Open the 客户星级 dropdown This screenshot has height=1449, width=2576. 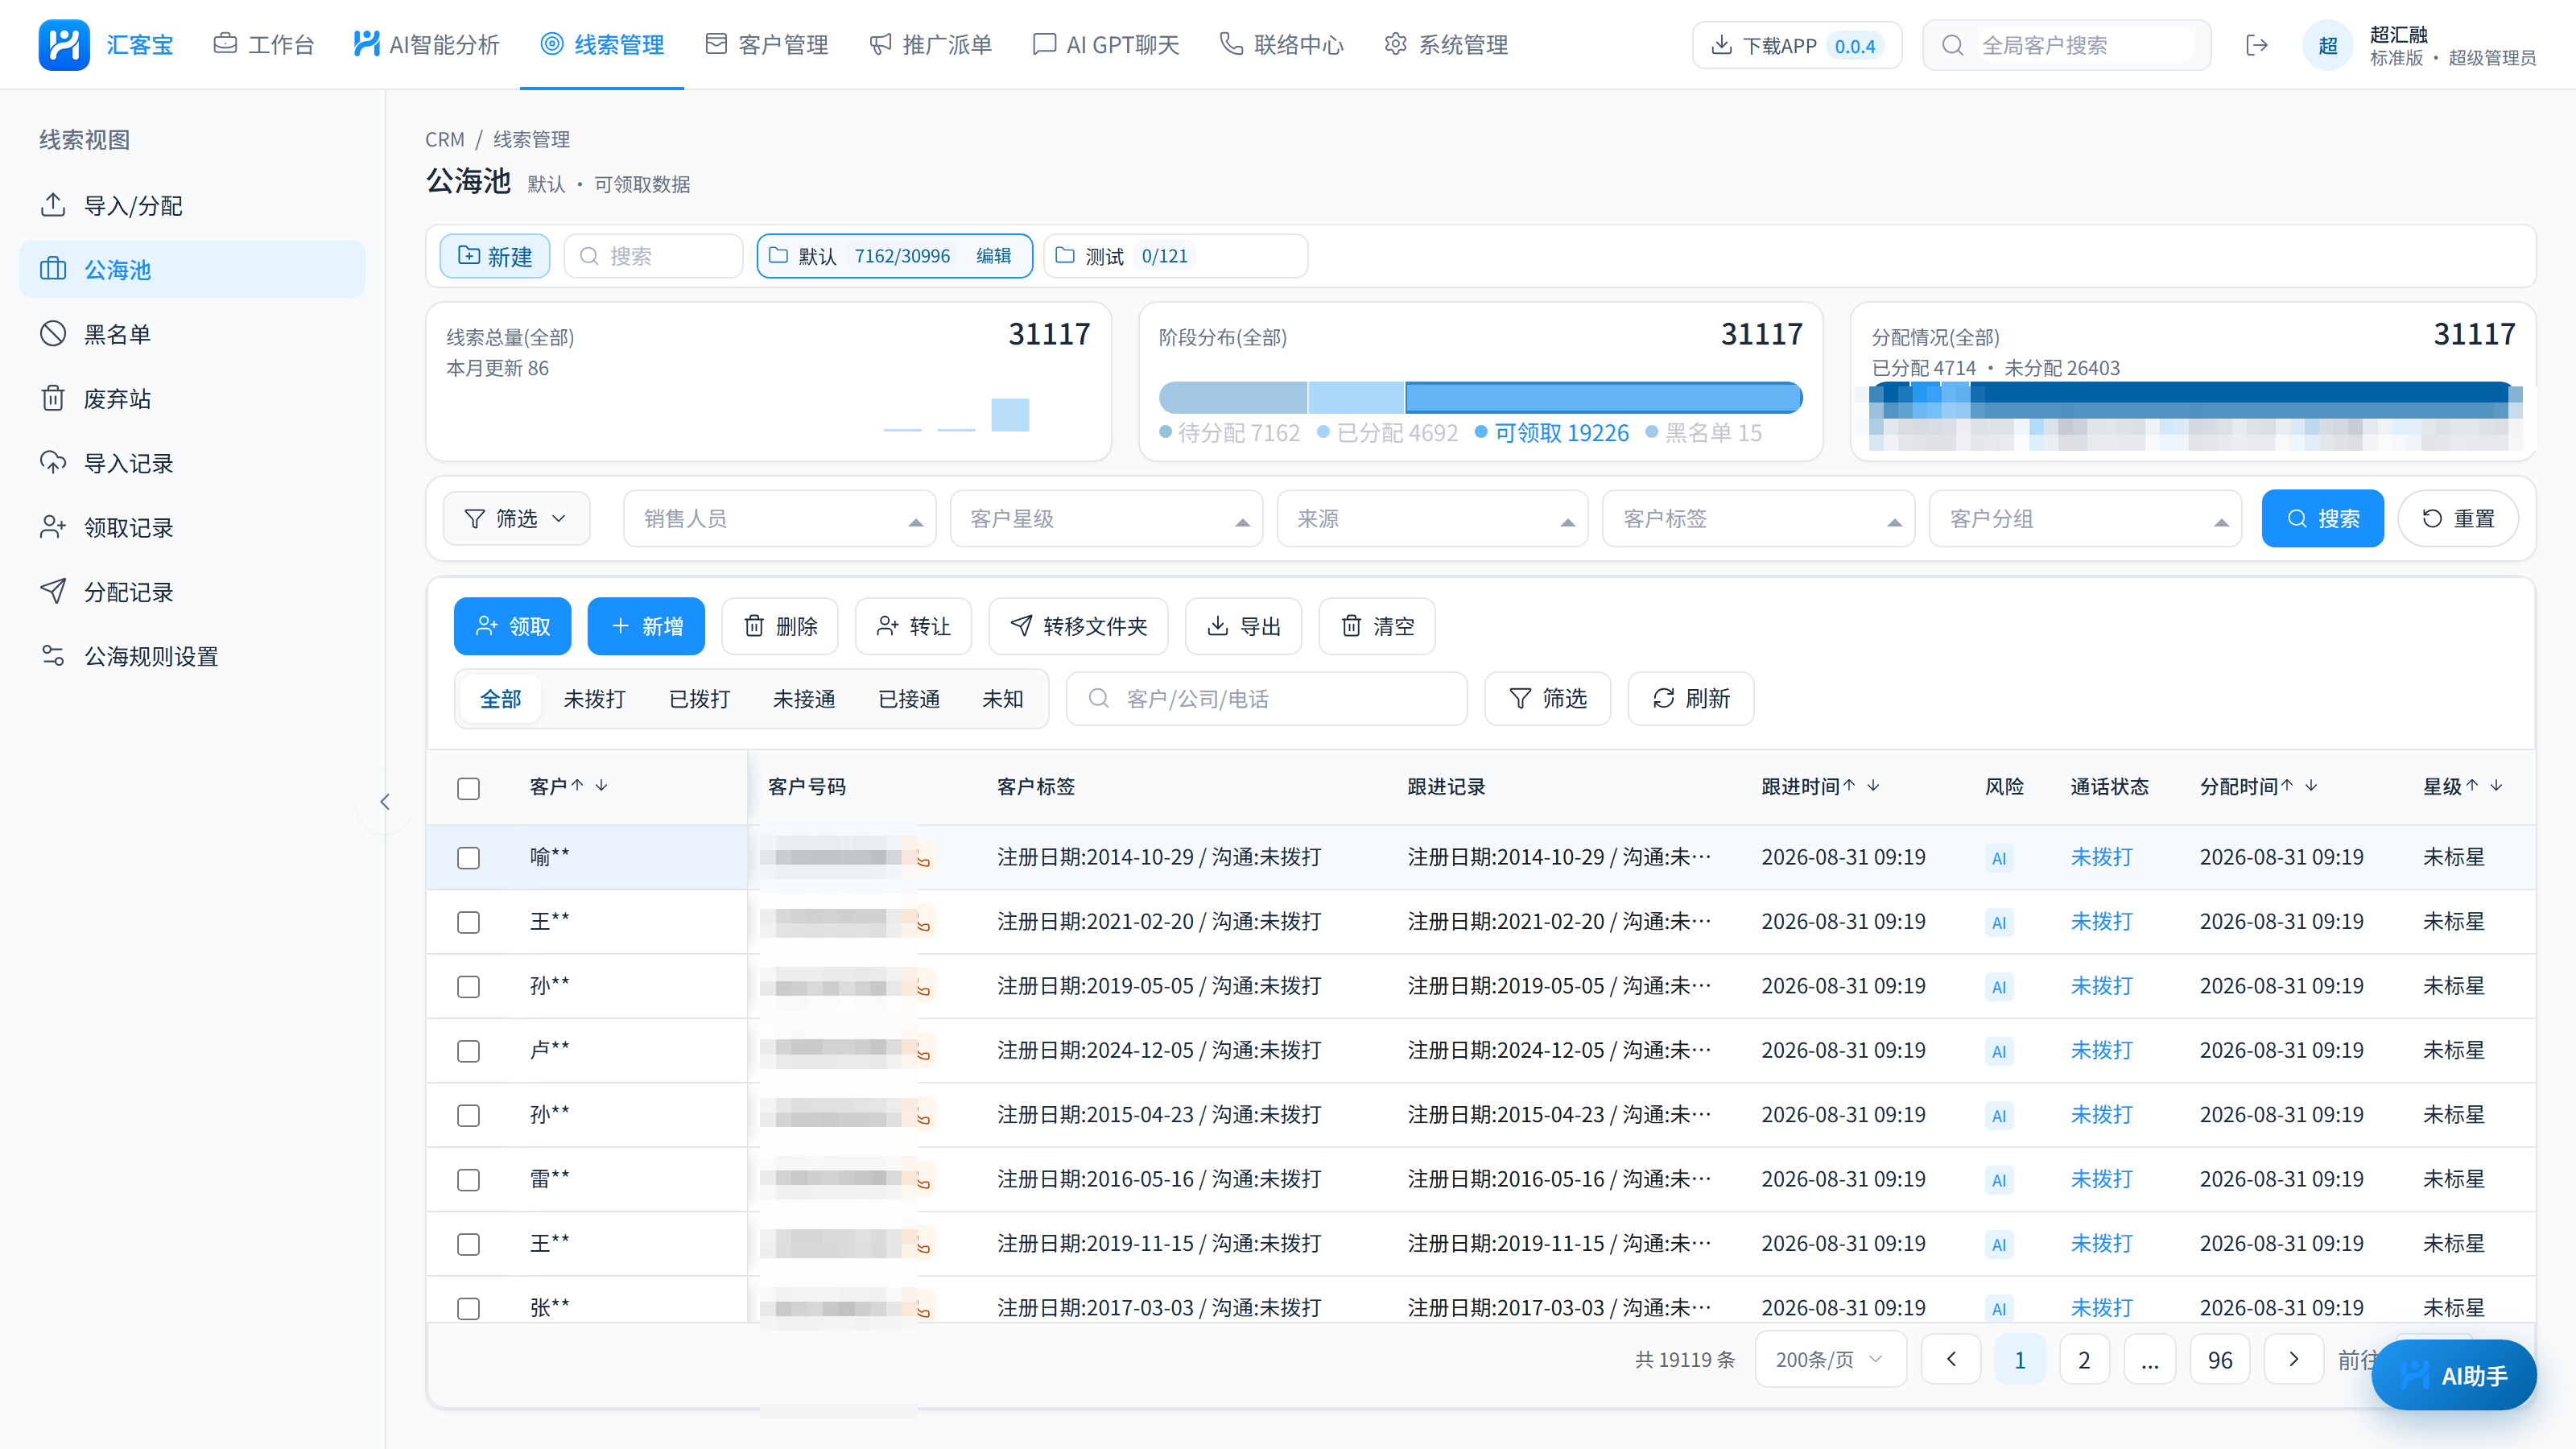click(x=1106, y=518)
